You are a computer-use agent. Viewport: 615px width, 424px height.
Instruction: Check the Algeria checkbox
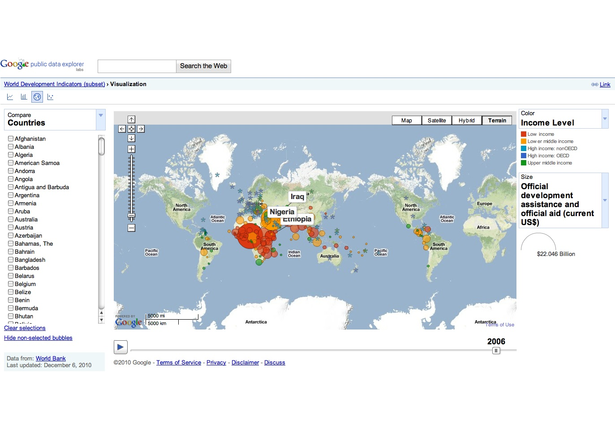click(x=11, y=155)
